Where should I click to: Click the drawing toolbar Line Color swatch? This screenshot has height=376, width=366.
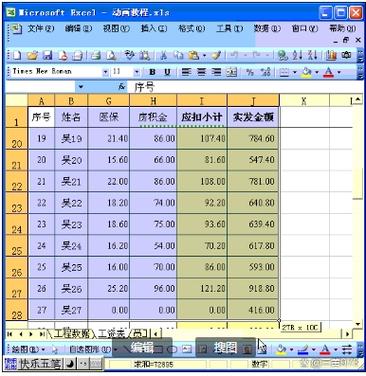tap(303, 350)
